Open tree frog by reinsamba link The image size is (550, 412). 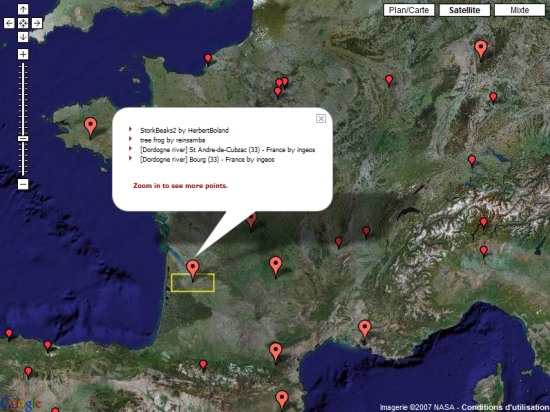click(x=172, y=140)
